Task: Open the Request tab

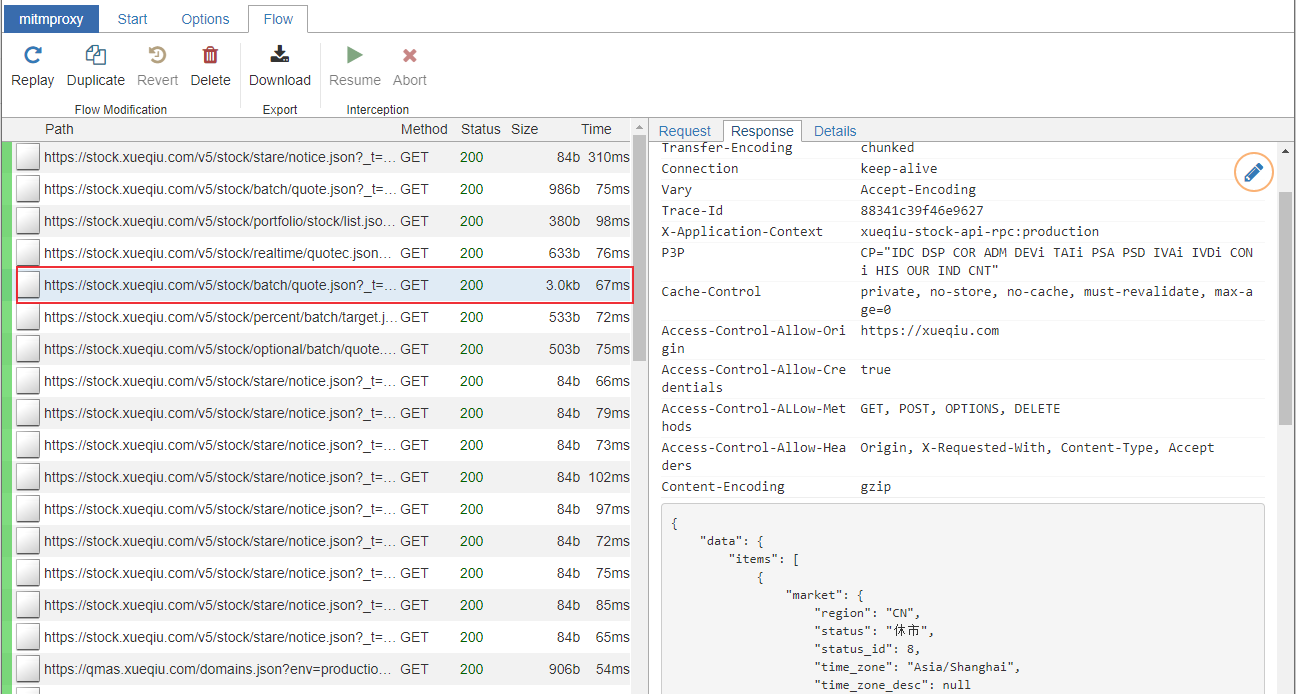Action: 685,131
